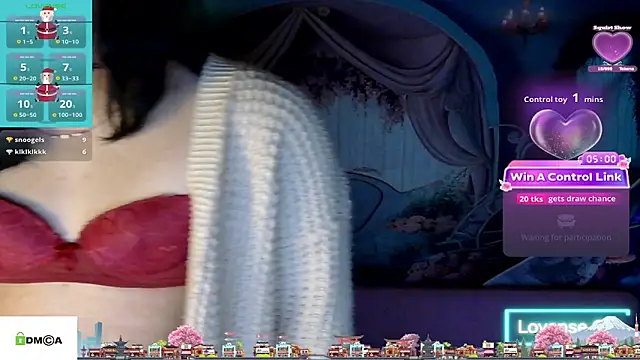
Task: Click the top Santa Claus icon
Action: tap(47, 23)
